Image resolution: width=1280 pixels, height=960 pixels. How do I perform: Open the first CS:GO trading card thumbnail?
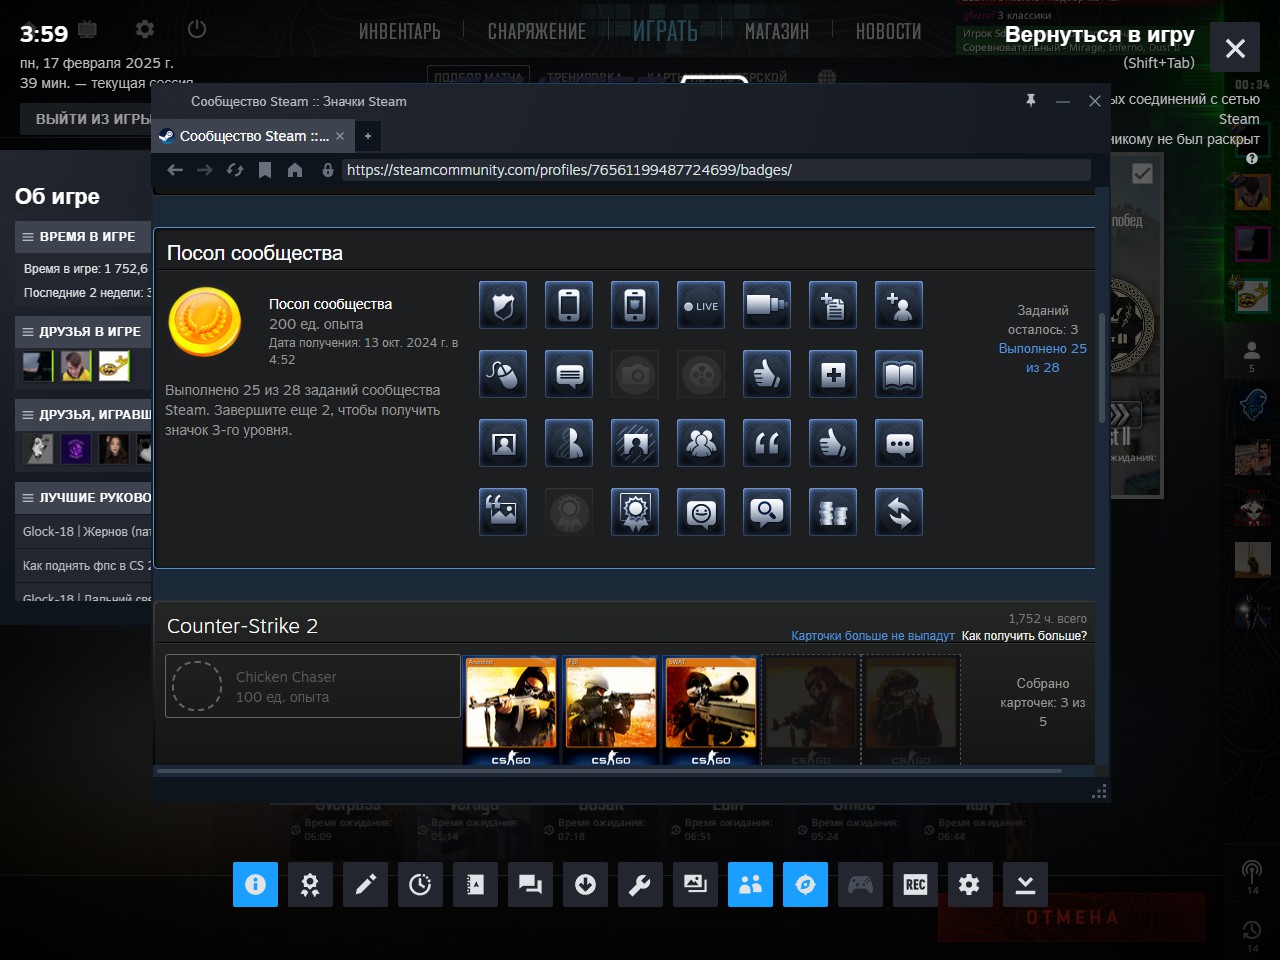click(x=511, y=711)
